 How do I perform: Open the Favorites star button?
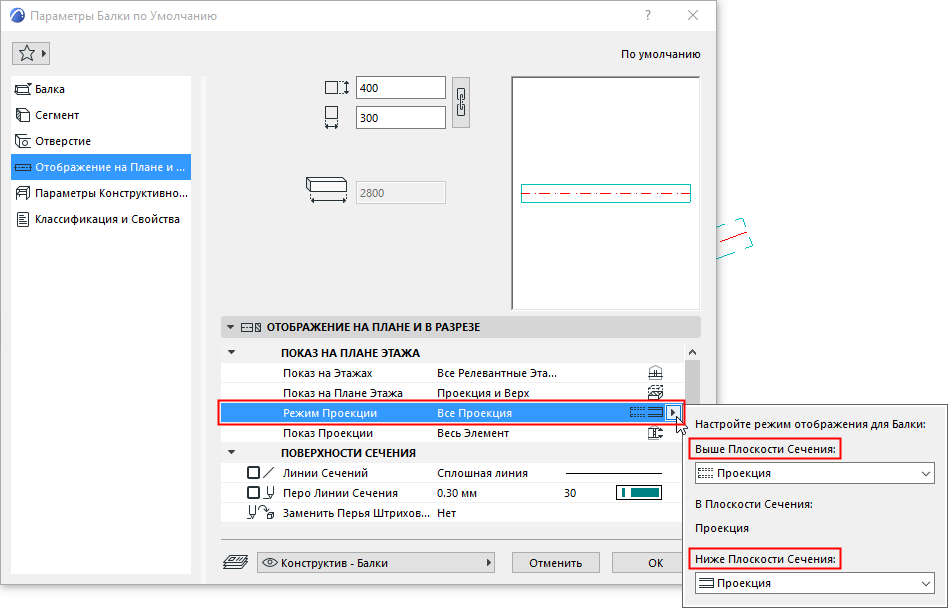coord(30,54)
